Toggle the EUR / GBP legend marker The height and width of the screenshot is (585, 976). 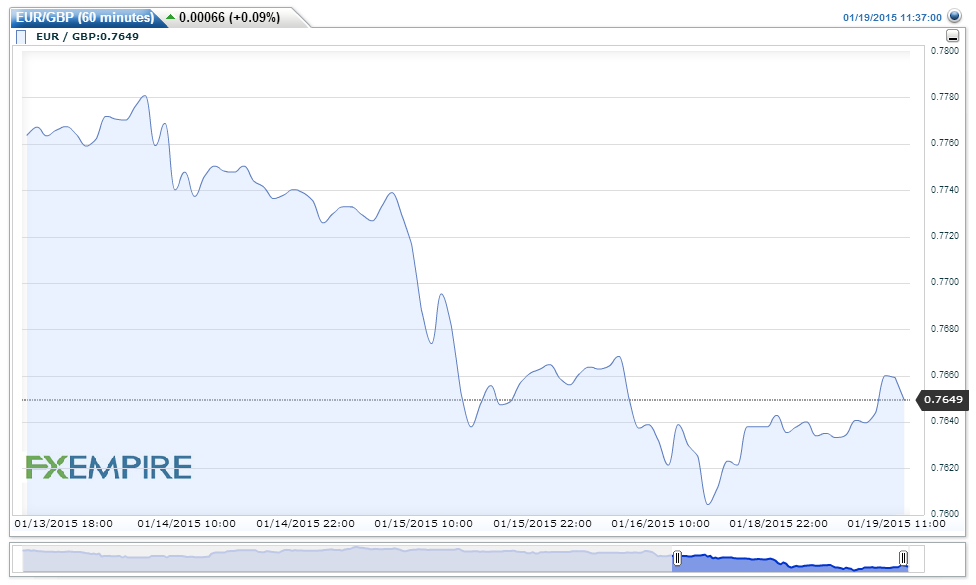(21, 37)
